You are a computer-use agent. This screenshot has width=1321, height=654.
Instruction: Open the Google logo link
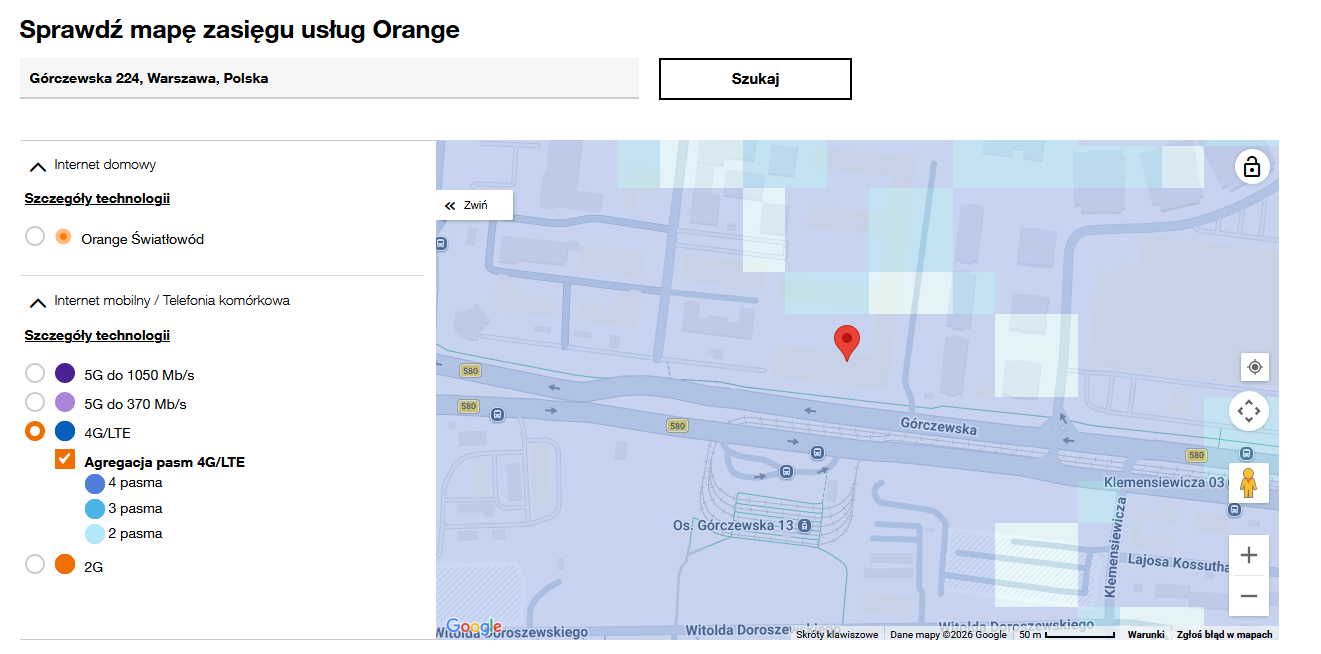click(473, 627)
